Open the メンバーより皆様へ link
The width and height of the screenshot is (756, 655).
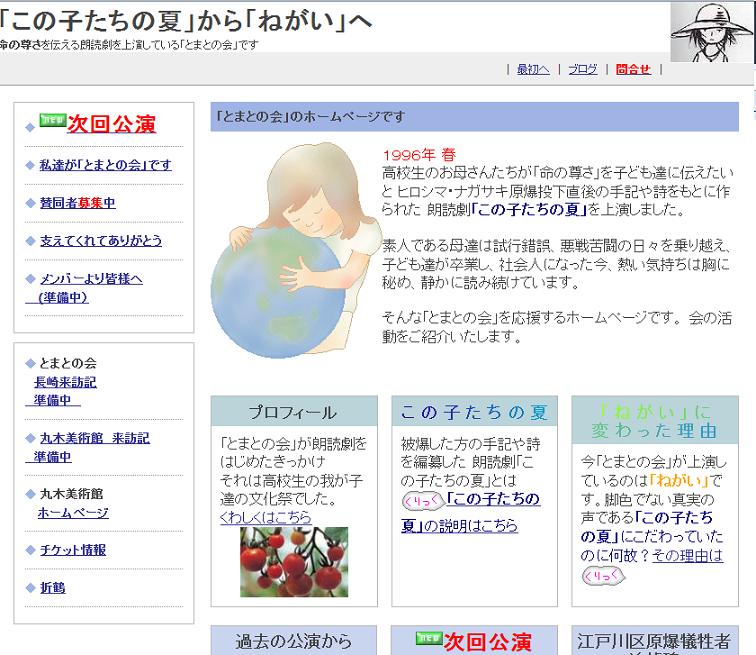pos(91,279)
